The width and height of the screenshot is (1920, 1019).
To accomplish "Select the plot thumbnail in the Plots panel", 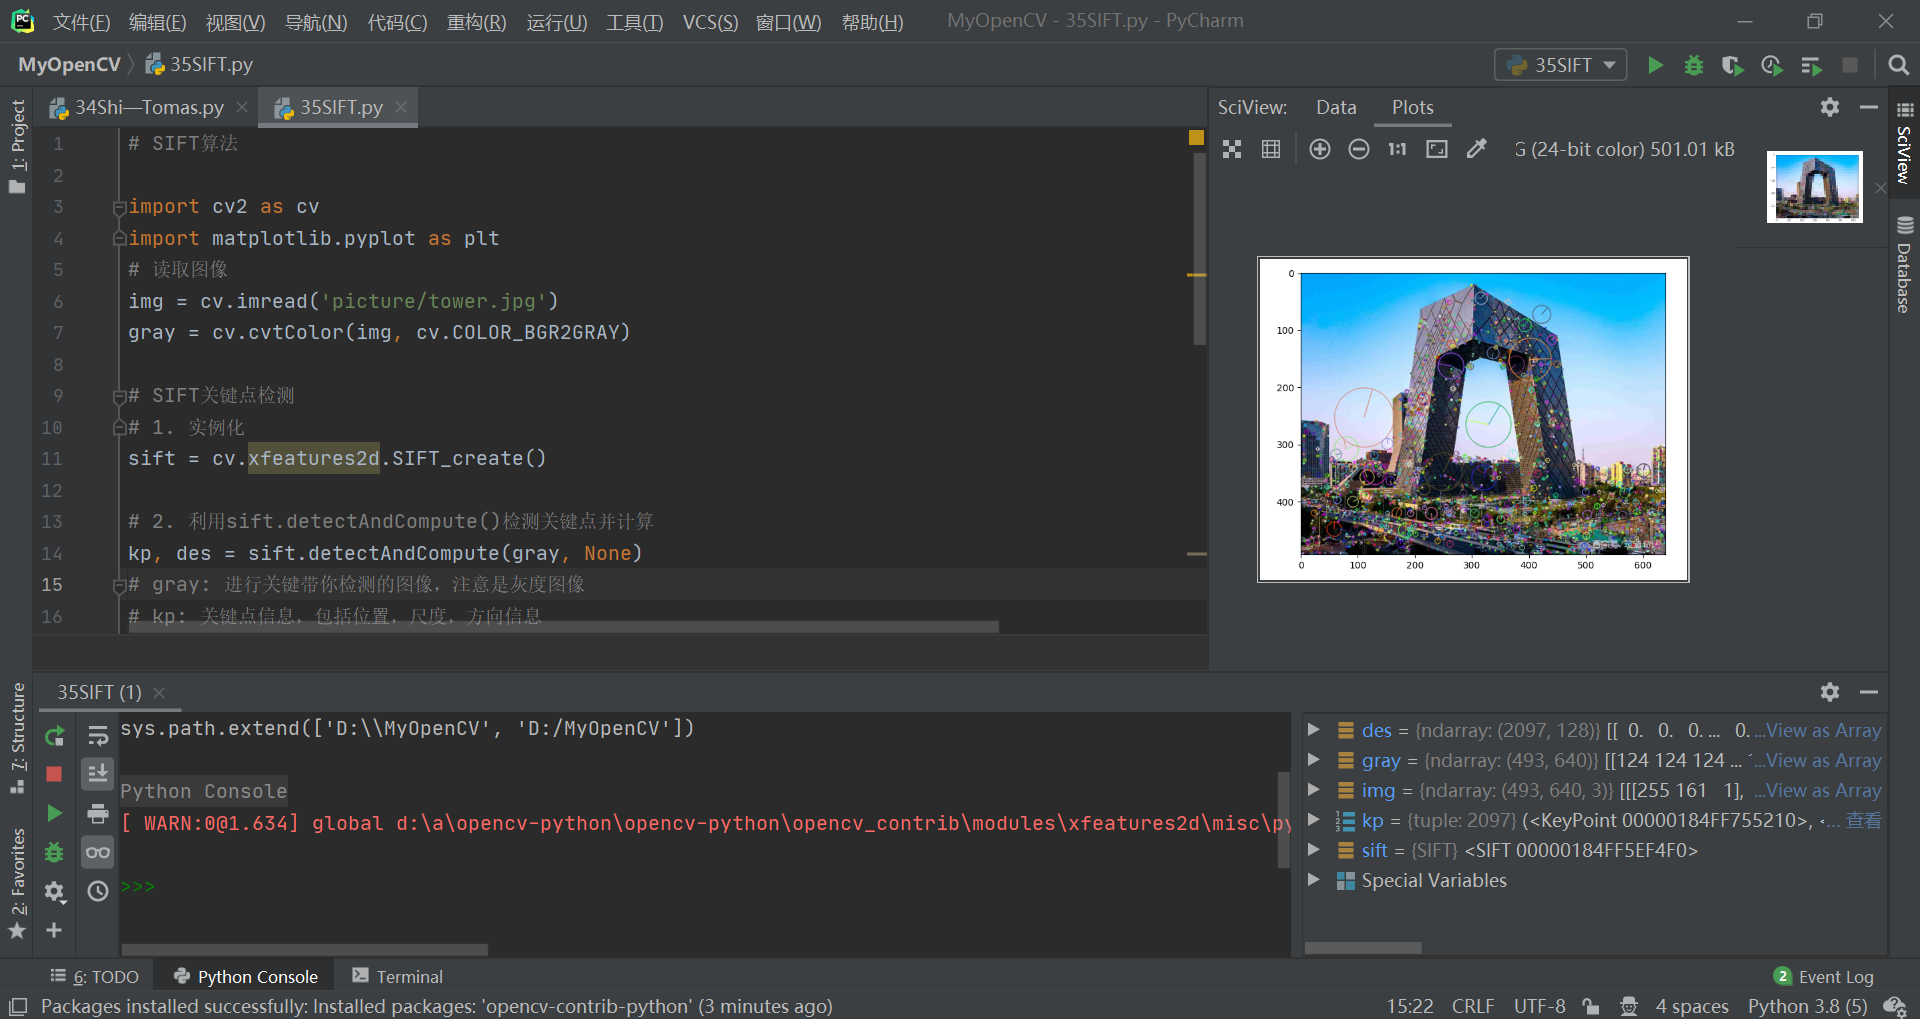I will coord(1814,186).
